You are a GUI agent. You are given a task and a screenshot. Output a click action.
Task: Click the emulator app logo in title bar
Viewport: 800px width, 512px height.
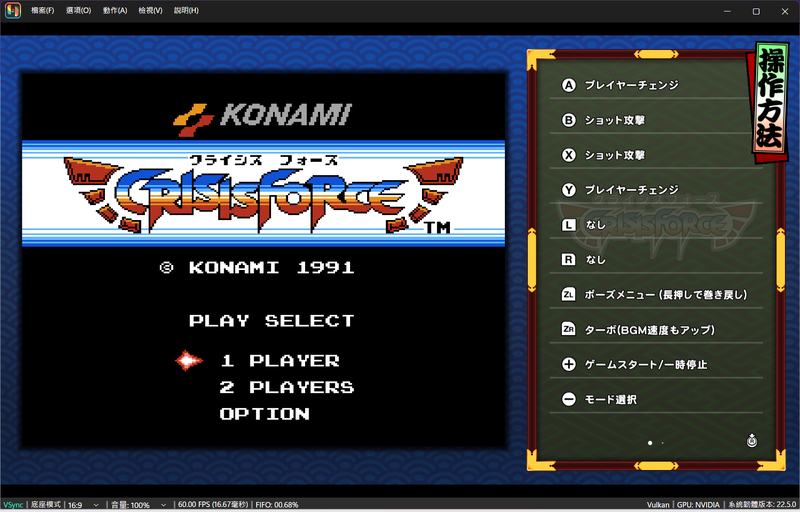point(13,11)
